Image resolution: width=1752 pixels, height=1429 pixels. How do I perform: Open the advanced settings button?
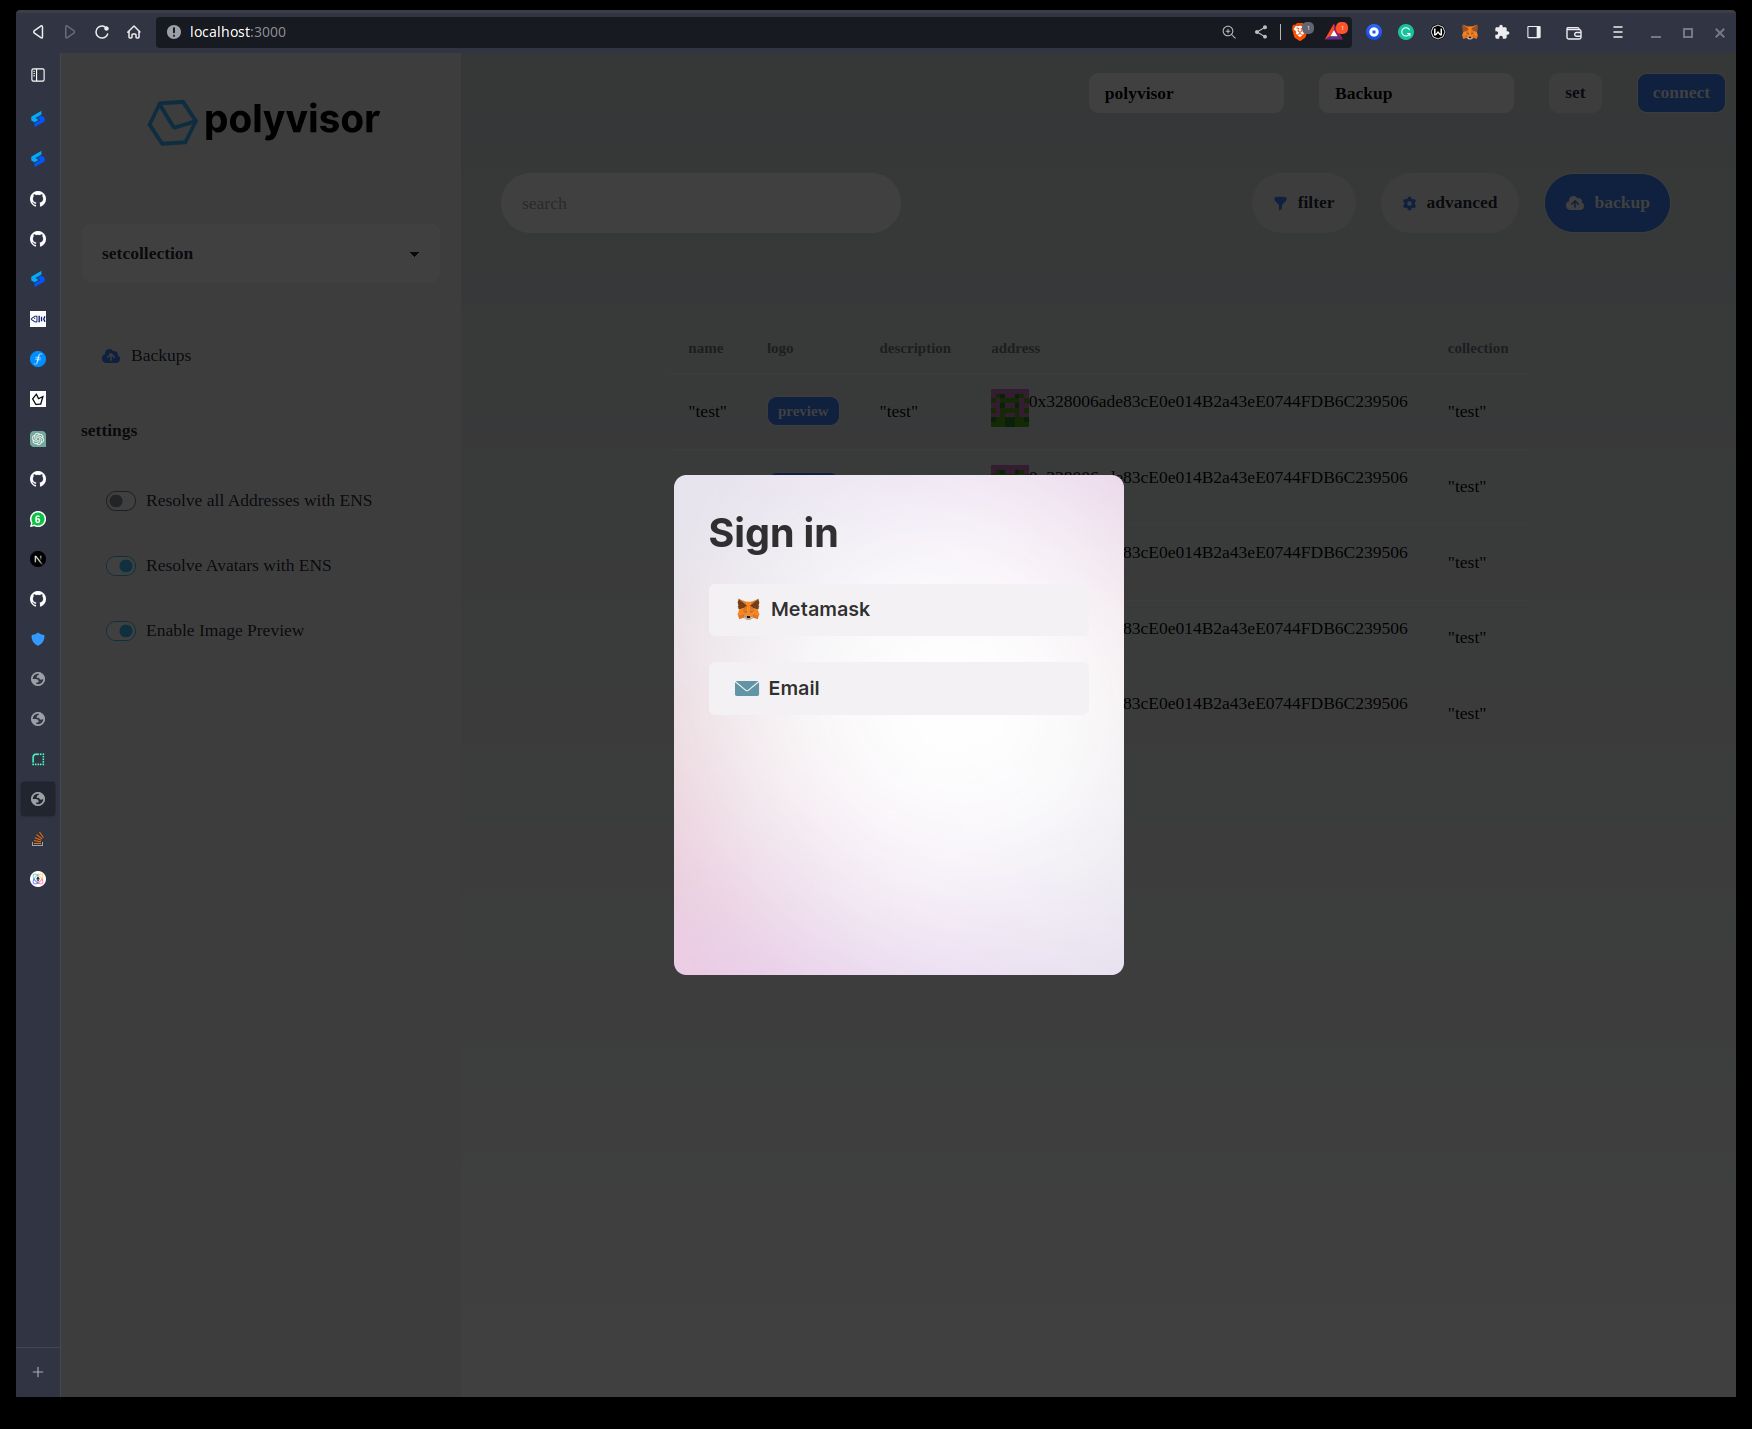coord(1449,203)
